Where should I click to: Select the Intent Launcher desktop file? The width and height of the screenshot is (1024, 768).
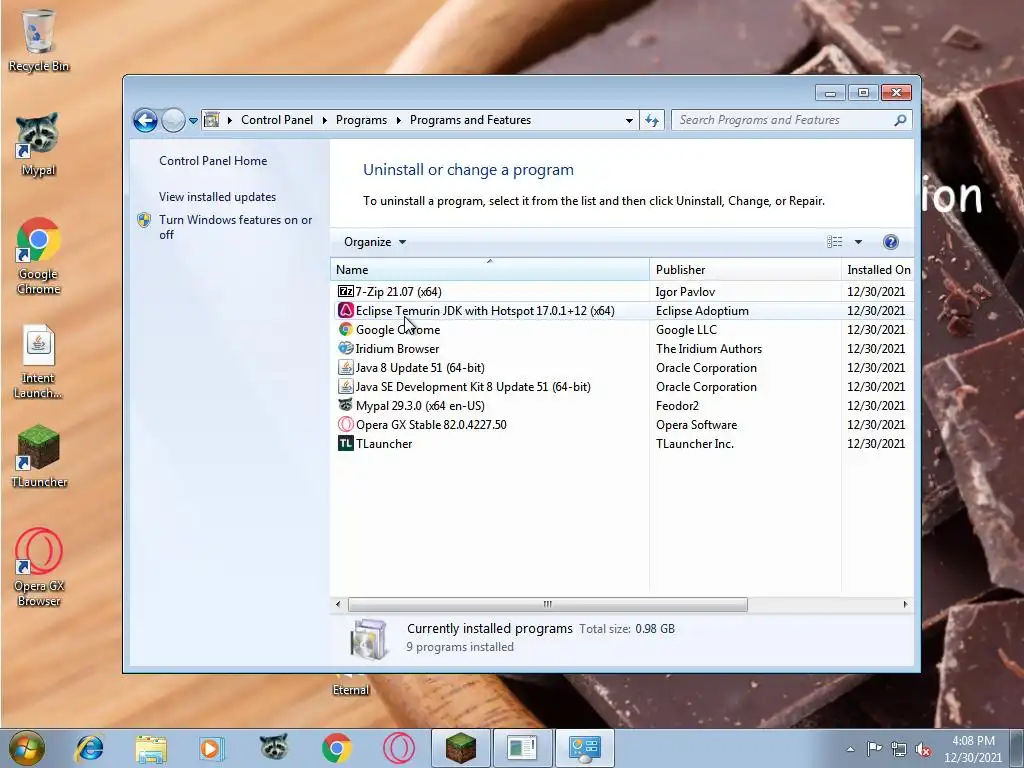[x=38, y=361]
